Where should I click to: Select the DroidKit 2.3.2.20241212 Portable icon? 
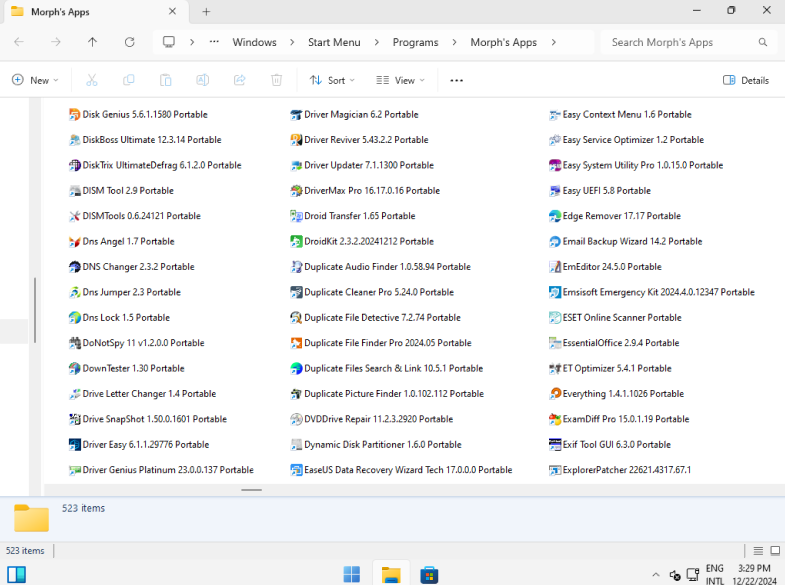296,242
